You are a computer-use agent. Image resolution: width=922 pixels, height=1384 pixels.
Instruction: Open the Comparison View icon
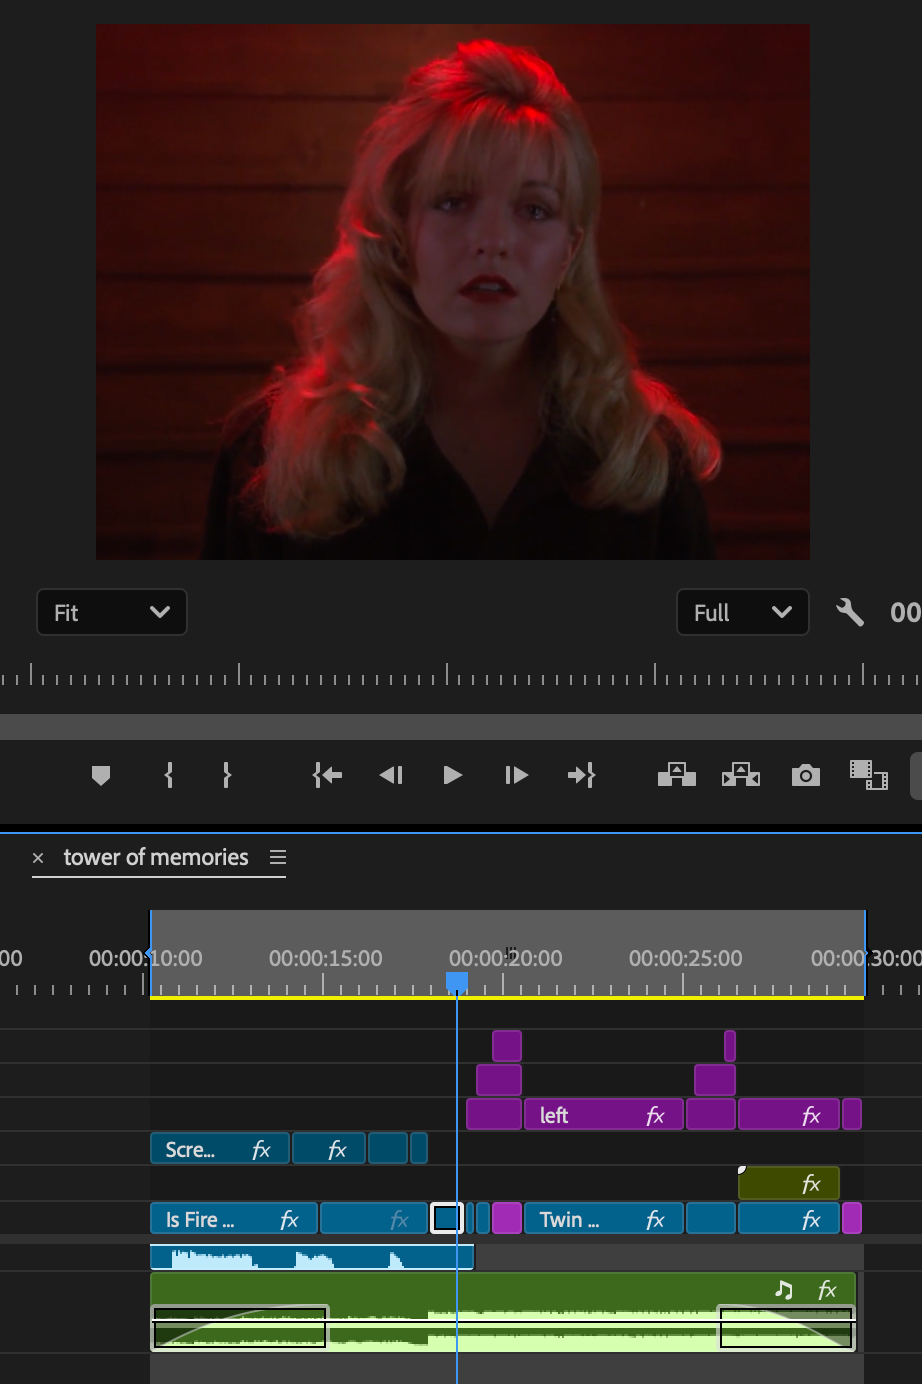869,775
